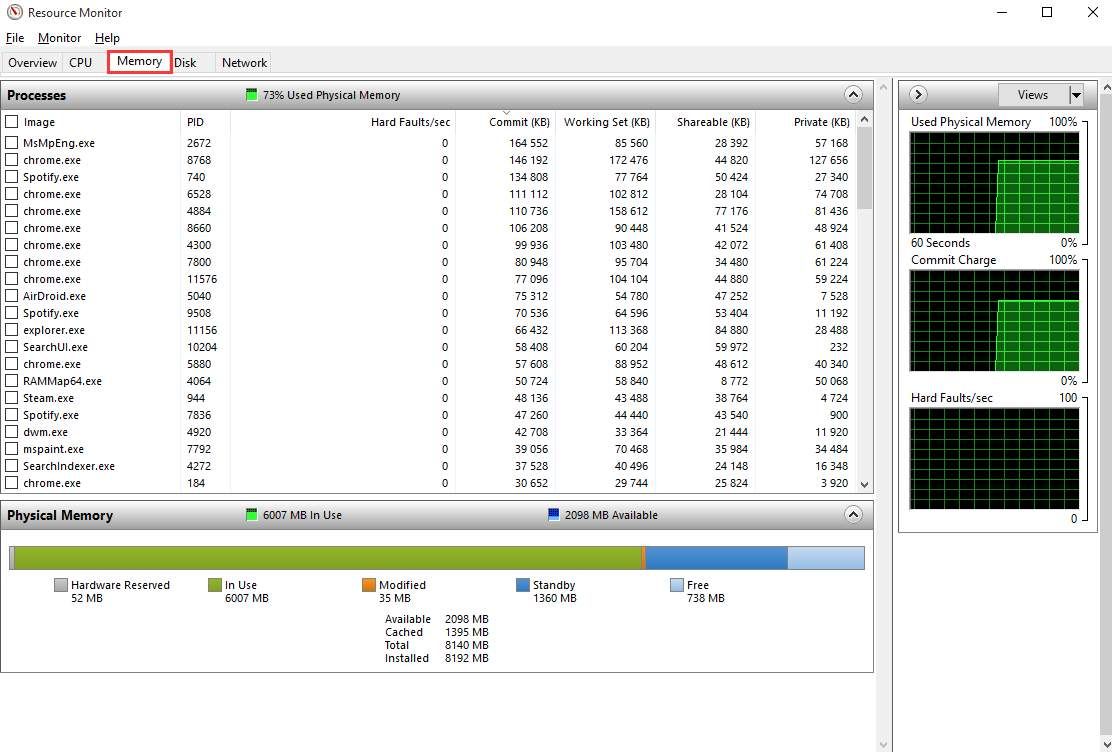Click the process list vertical scrollbar

click(865, 300)
